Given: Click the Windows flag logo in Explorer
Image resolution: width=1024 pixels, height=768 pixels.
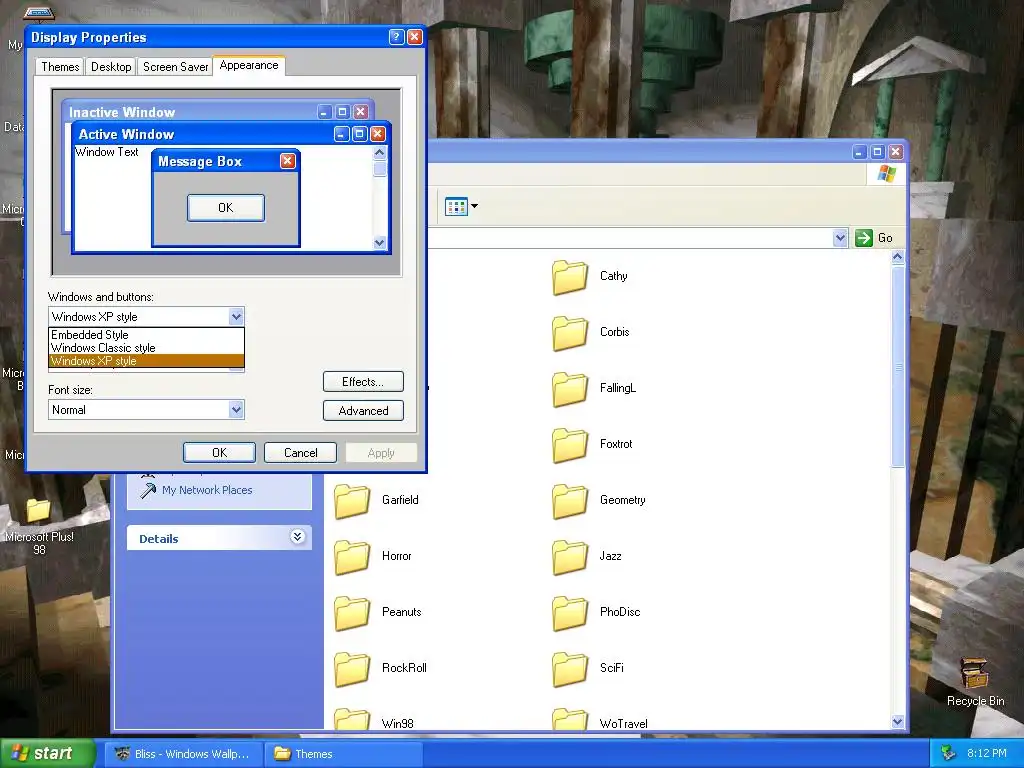Looking at the screenshot, I should [x=887, y=174].
